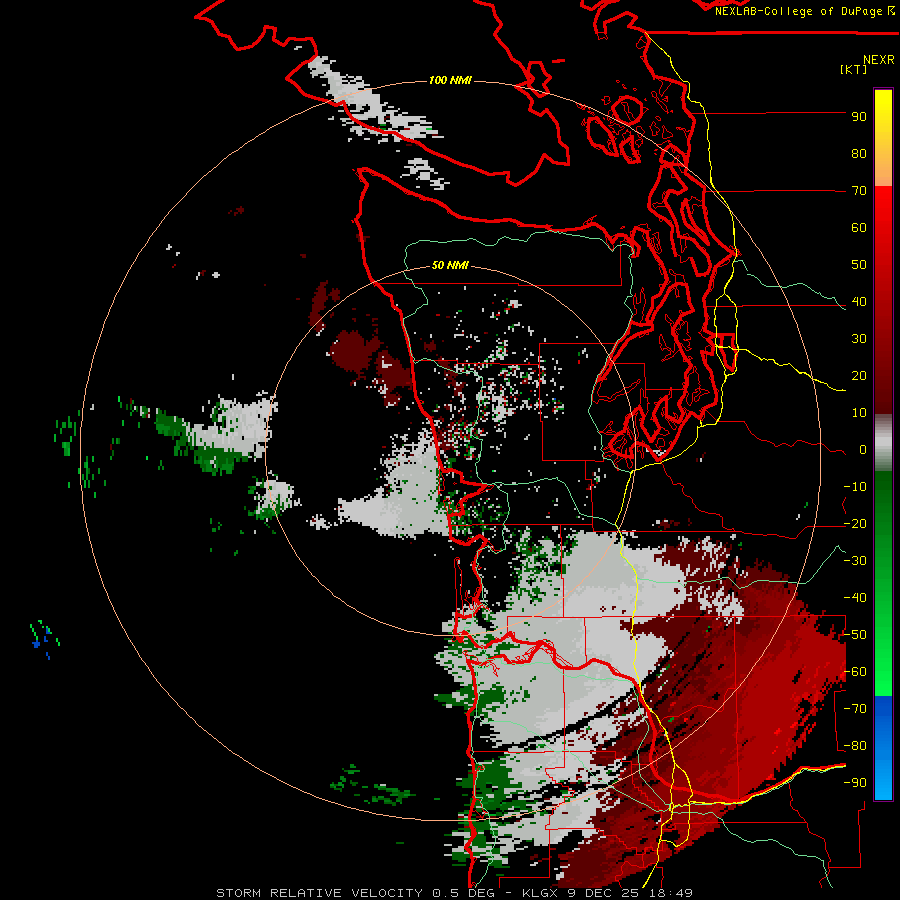Select the 70 value on the velocity scale
Viewport: 900px width, 900px height.
(859, 191)
